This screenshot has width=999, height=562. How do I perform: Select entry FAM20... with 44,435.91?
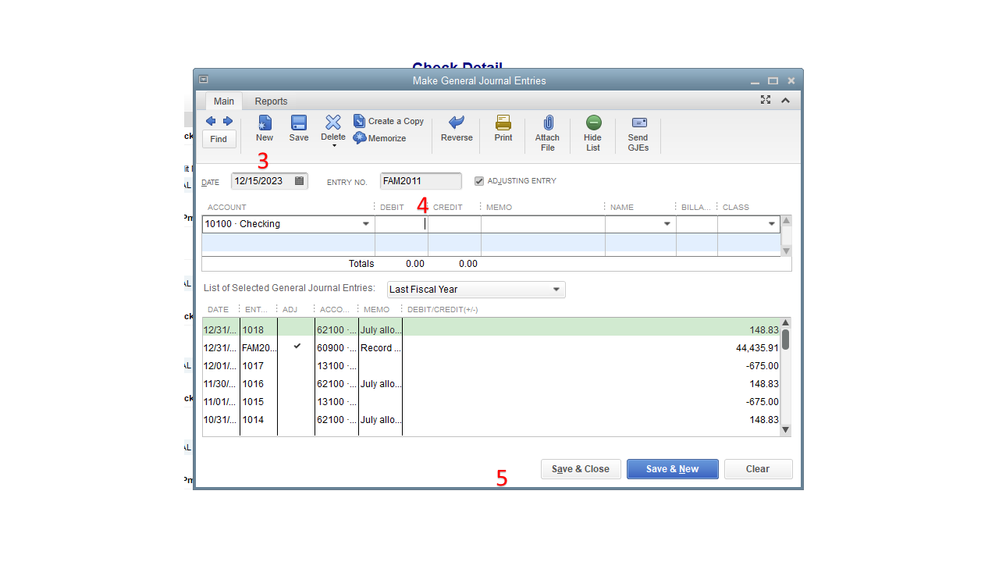pyautogui.click(x=491, y=348)
